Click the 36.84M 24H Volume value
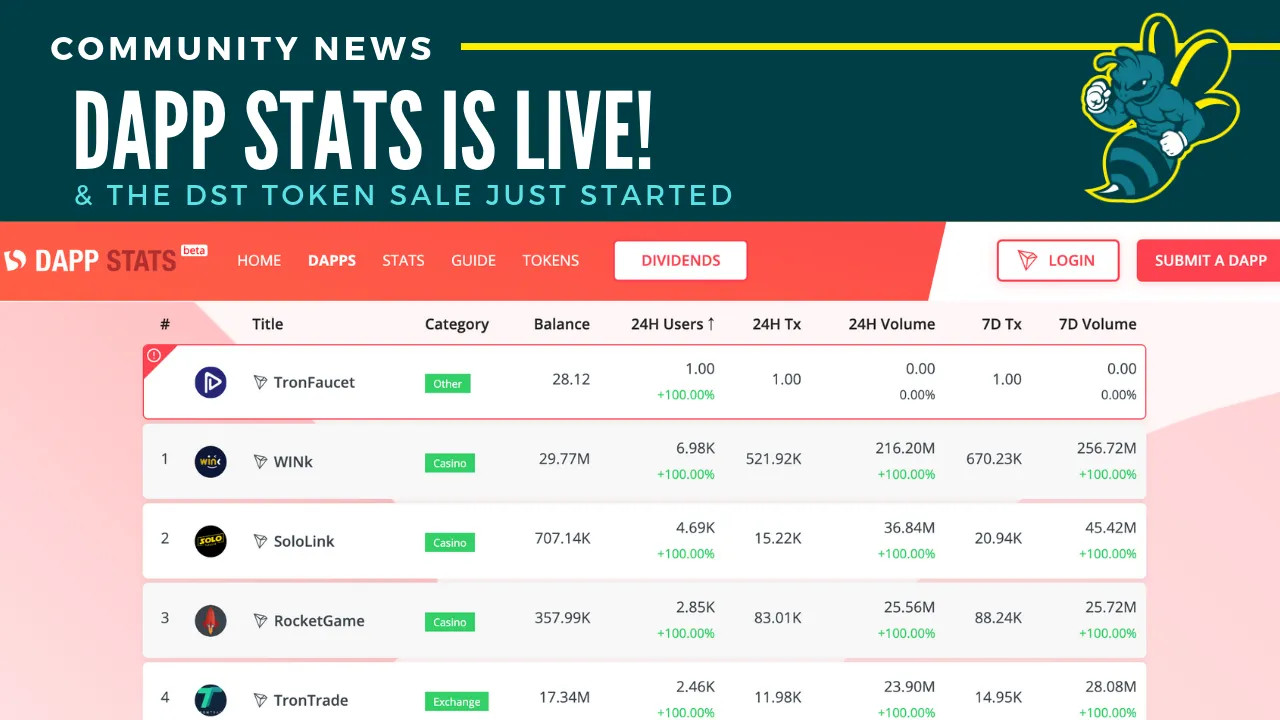Viewport: 1280px width, 720px height. pos(910,527)
